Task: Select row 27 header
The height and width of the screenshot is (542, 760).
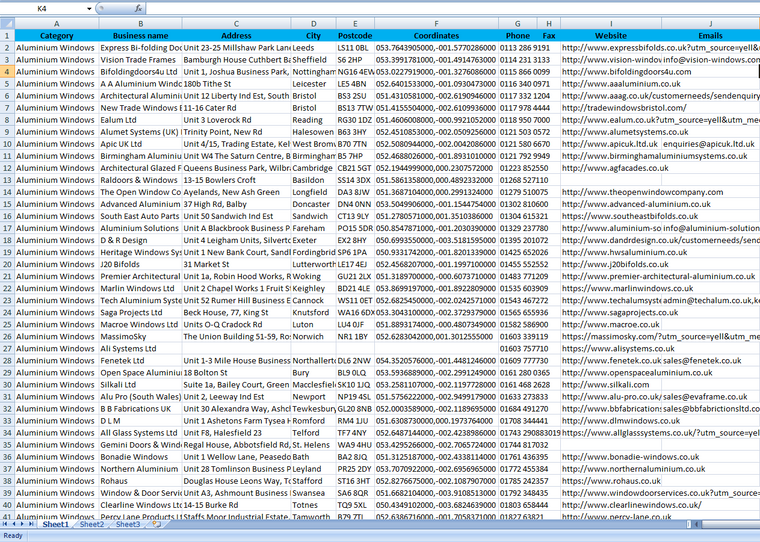Action: click(x=7, y=349)
